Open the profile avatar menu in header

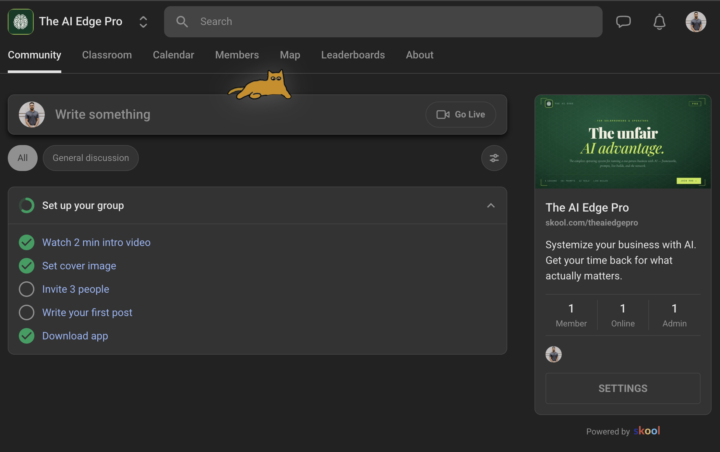[696, 22]
